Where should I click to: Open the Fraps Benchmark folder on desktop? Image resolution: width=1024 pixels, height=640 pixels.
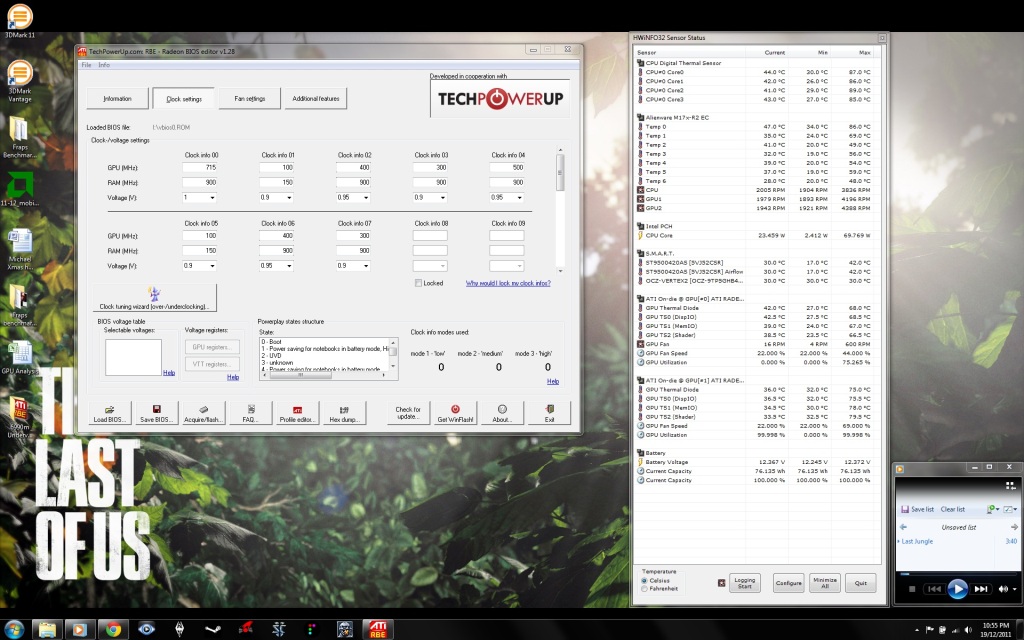pos(20,137)
